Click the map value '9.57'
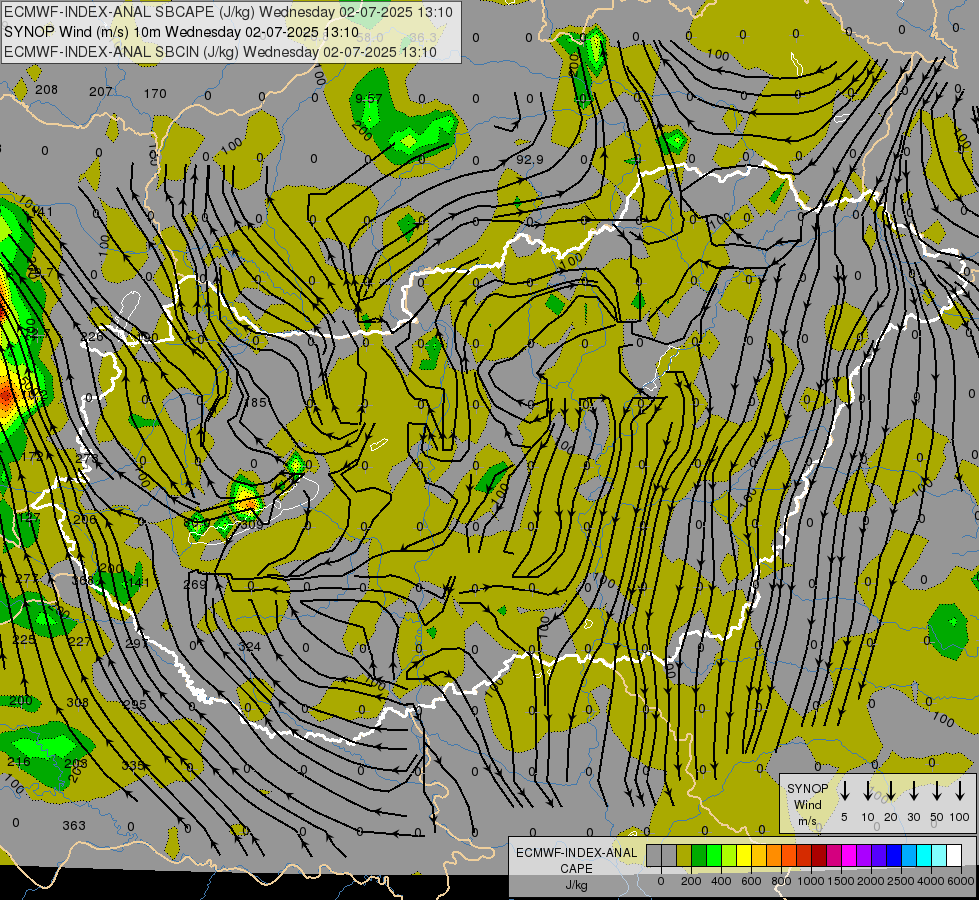The height and width of the screenshot is (900, 979). (x=368, y=99)
